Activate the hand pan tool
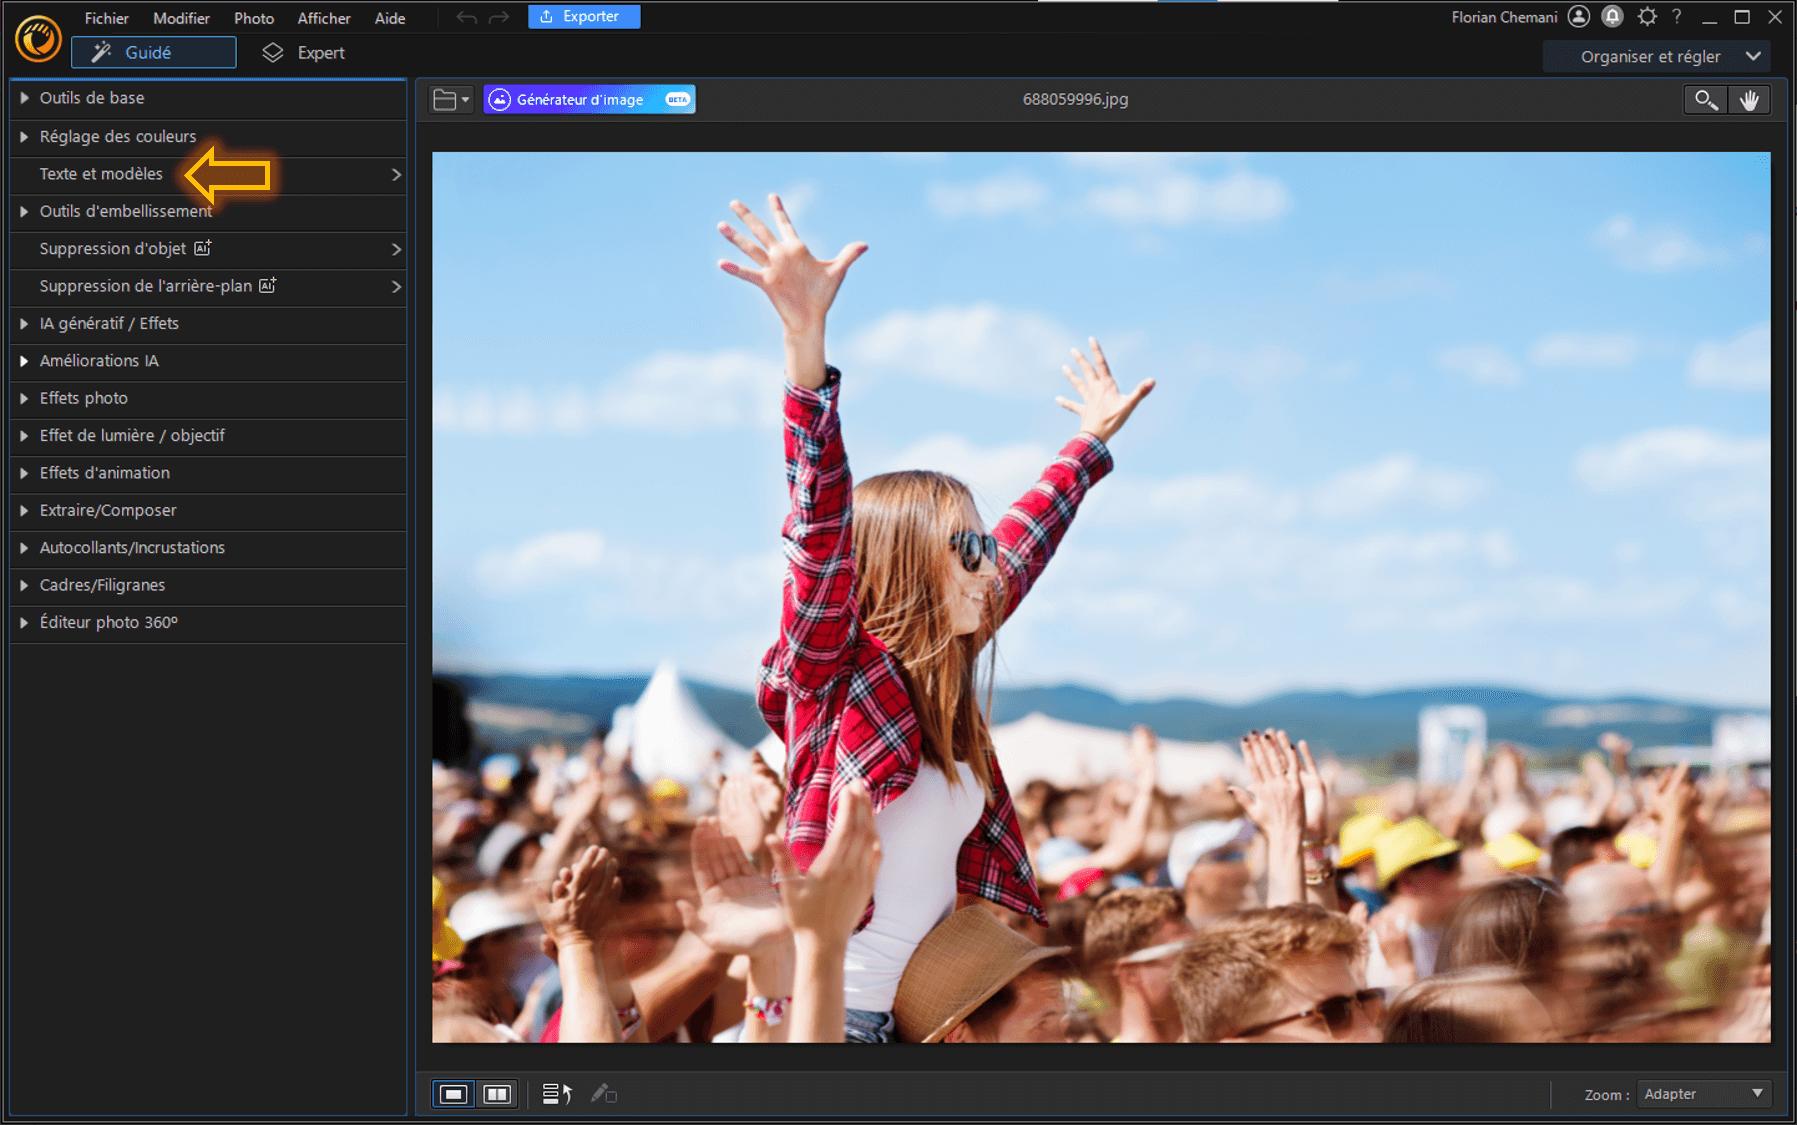This screenshot has width=1797, height=1125. click(1749, 100)
